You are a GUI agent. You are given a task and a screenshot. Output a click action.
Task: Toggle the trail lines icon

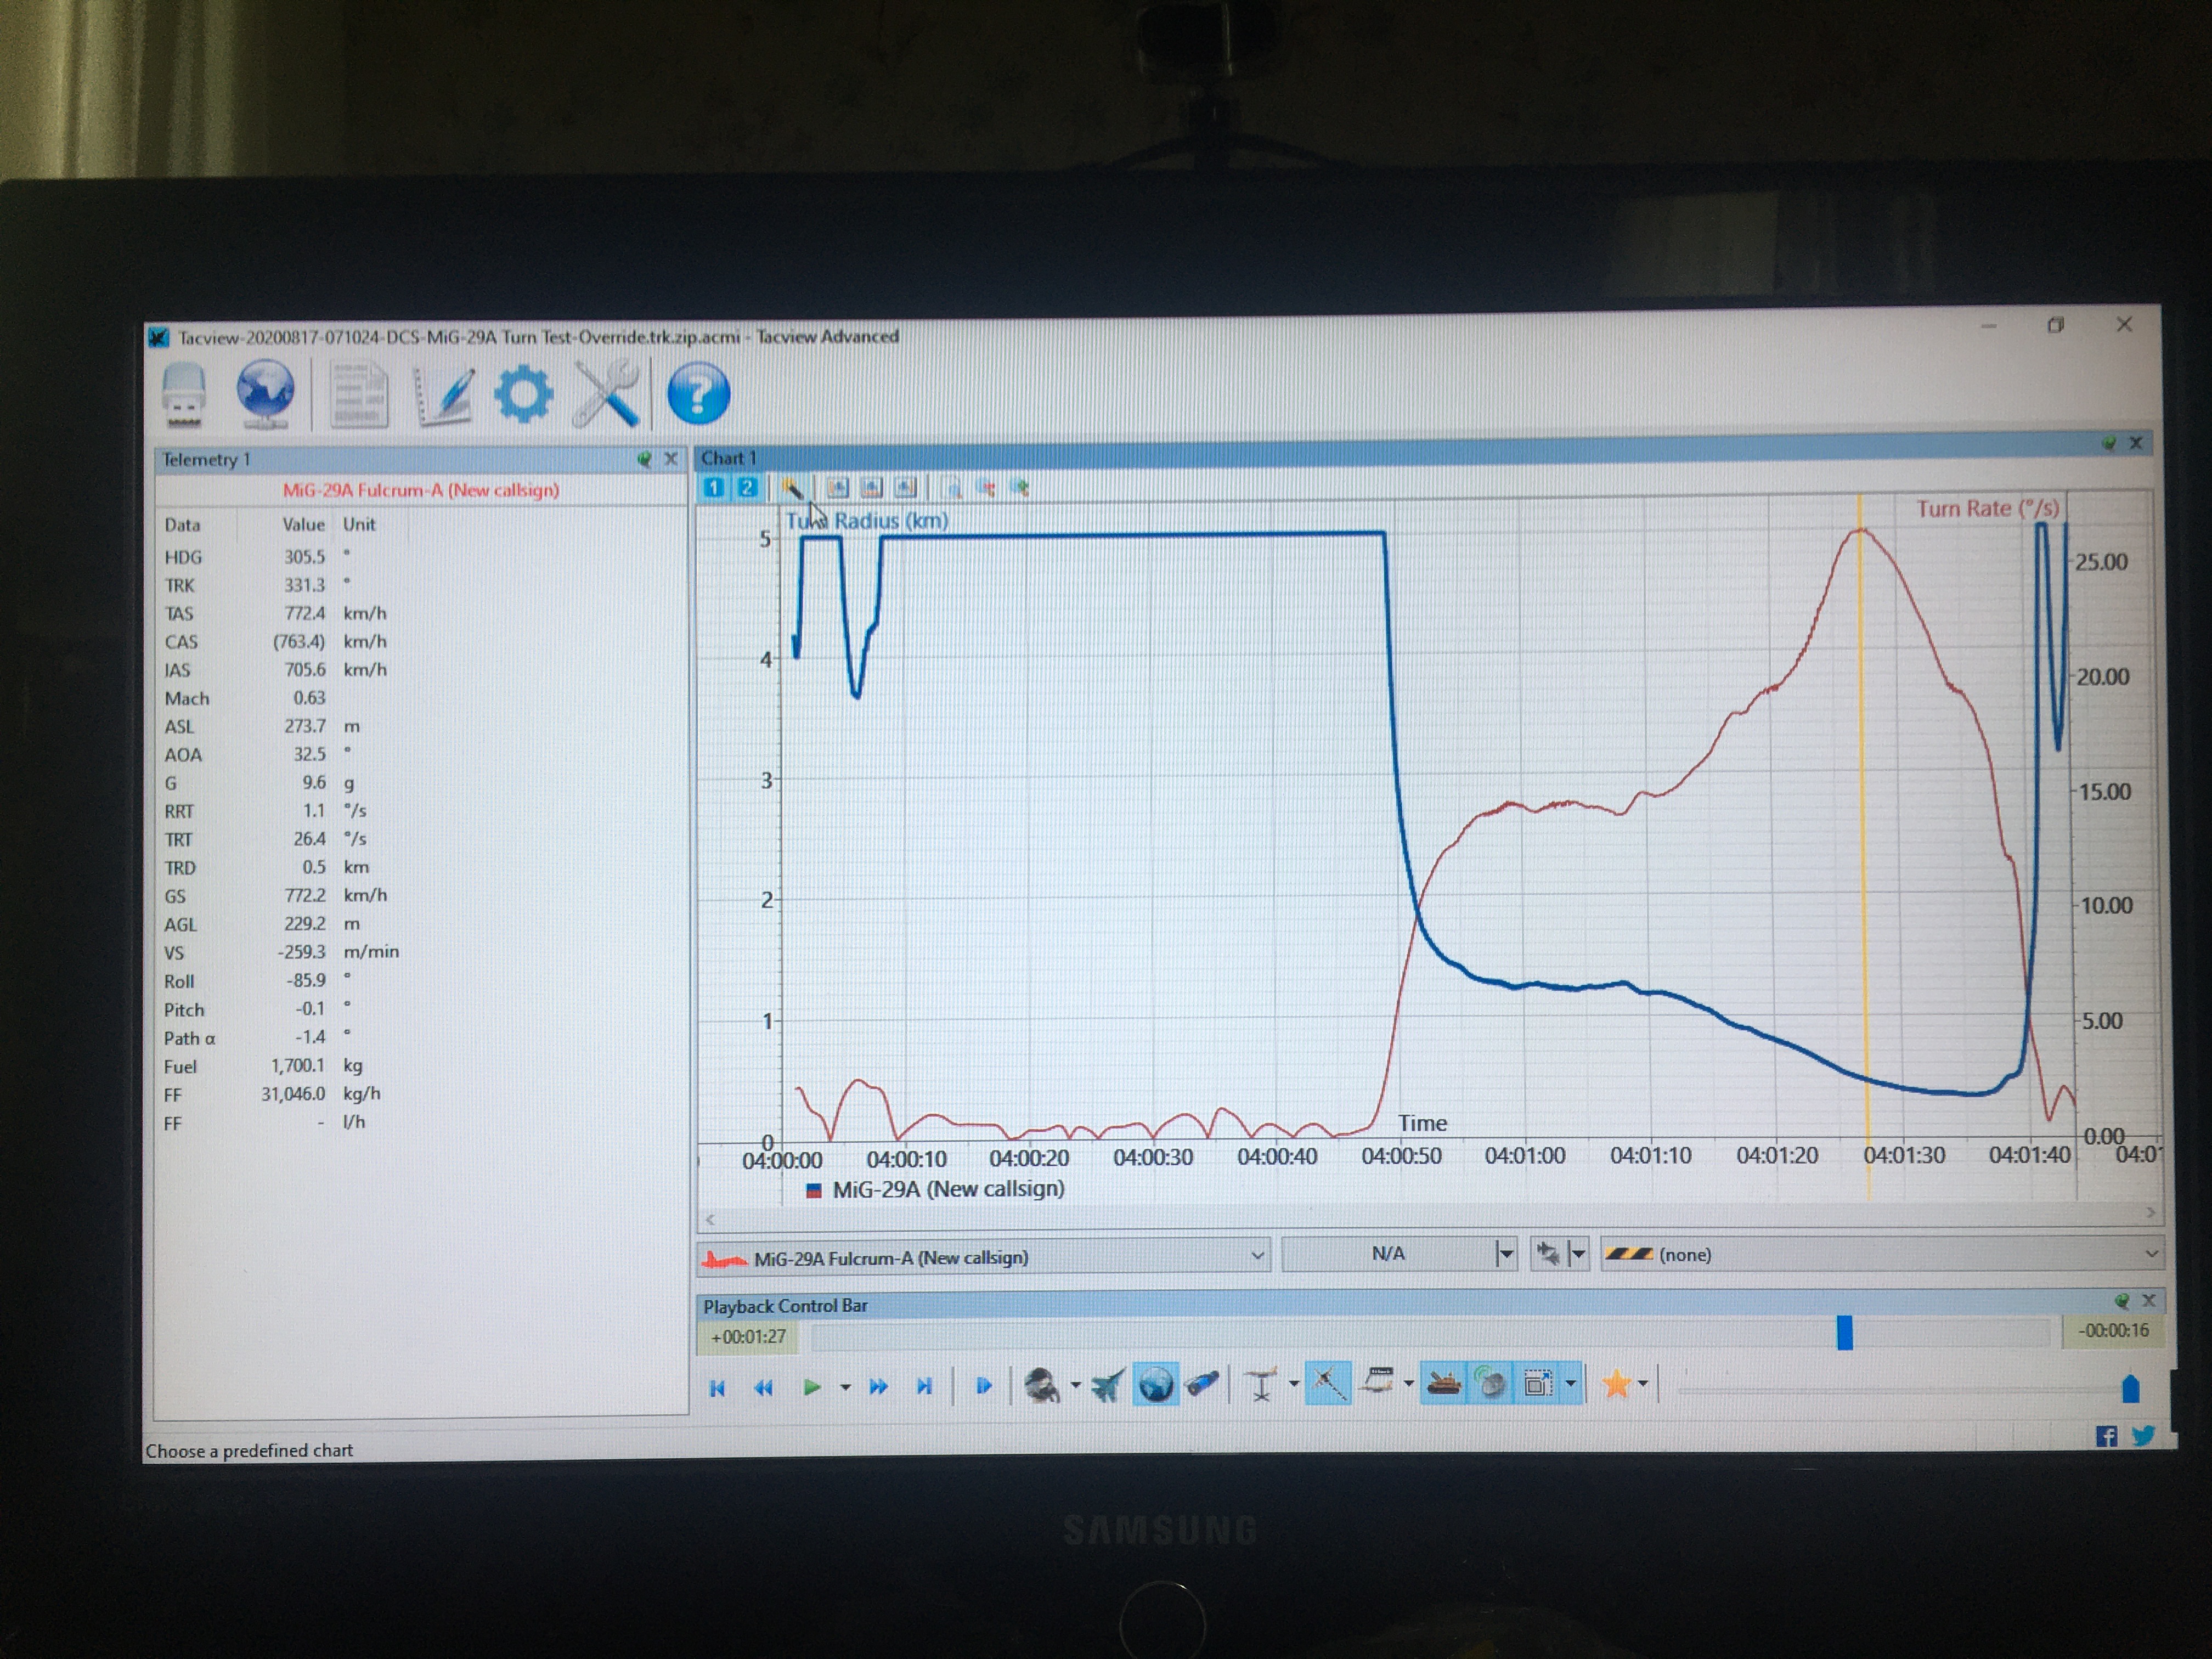1328,1384
